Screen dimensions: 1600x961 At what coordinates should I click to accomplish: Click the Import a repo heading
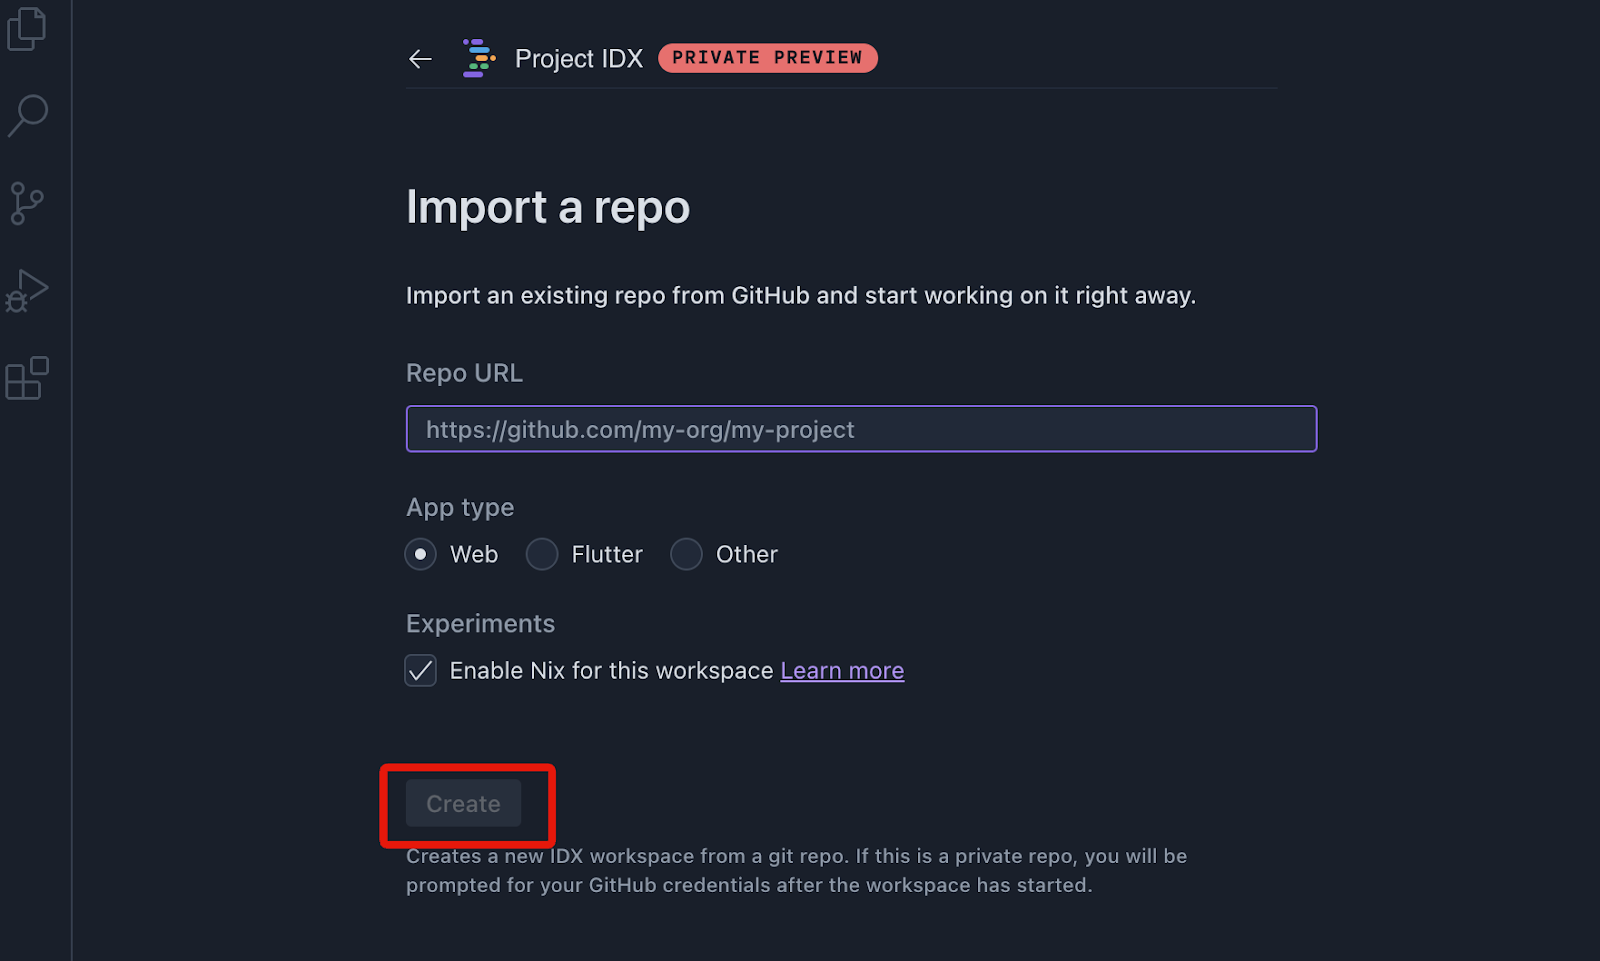point(548,208)
